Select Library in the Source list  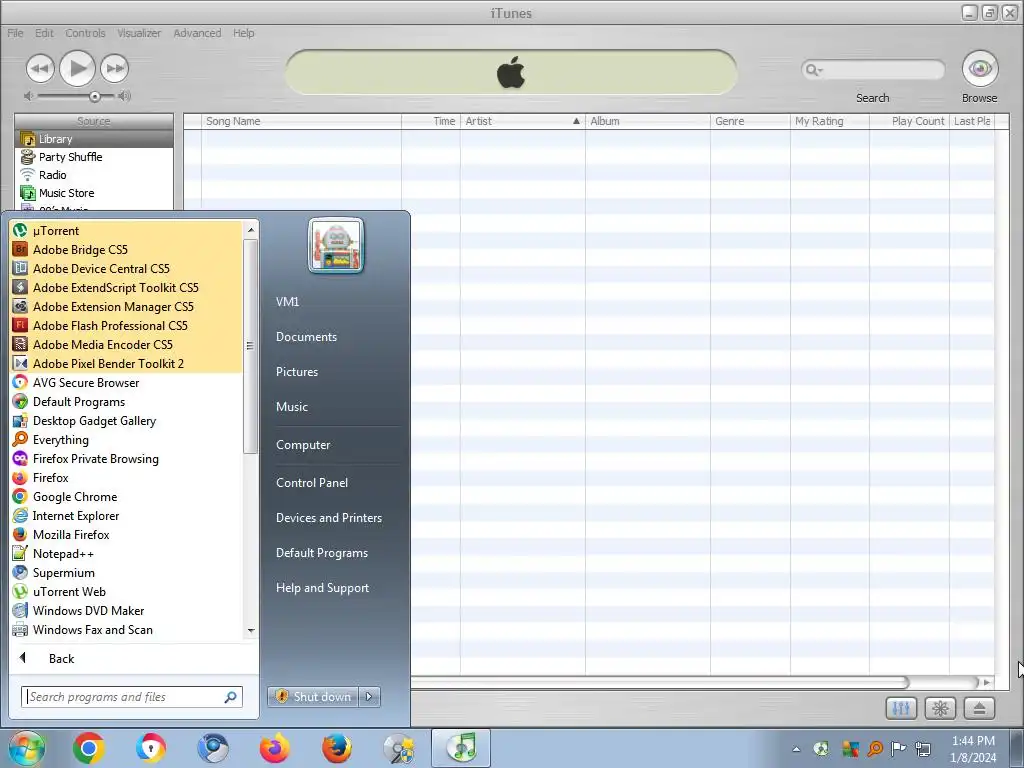click(94, 139)
